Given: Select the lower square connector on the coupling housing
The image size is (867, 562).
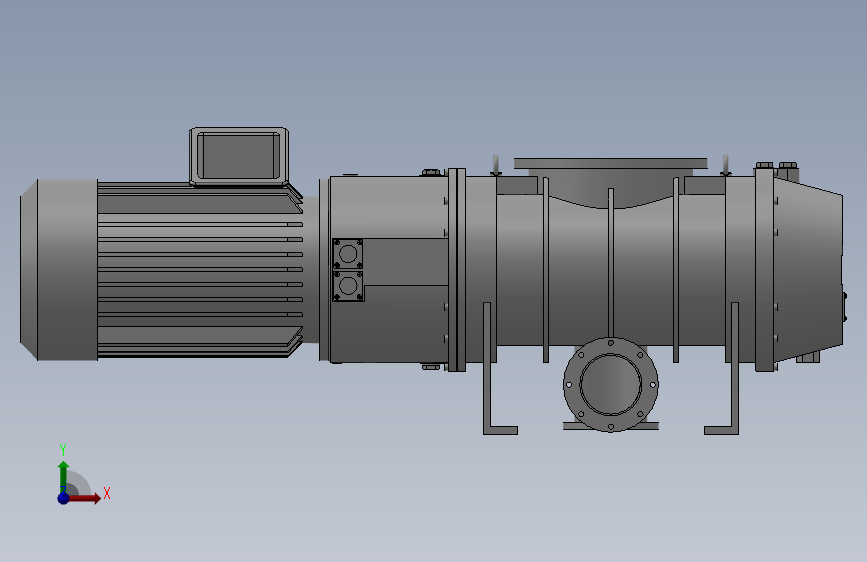Looking at the screenshot, I should pyautogui.click(x=348, y=286).
